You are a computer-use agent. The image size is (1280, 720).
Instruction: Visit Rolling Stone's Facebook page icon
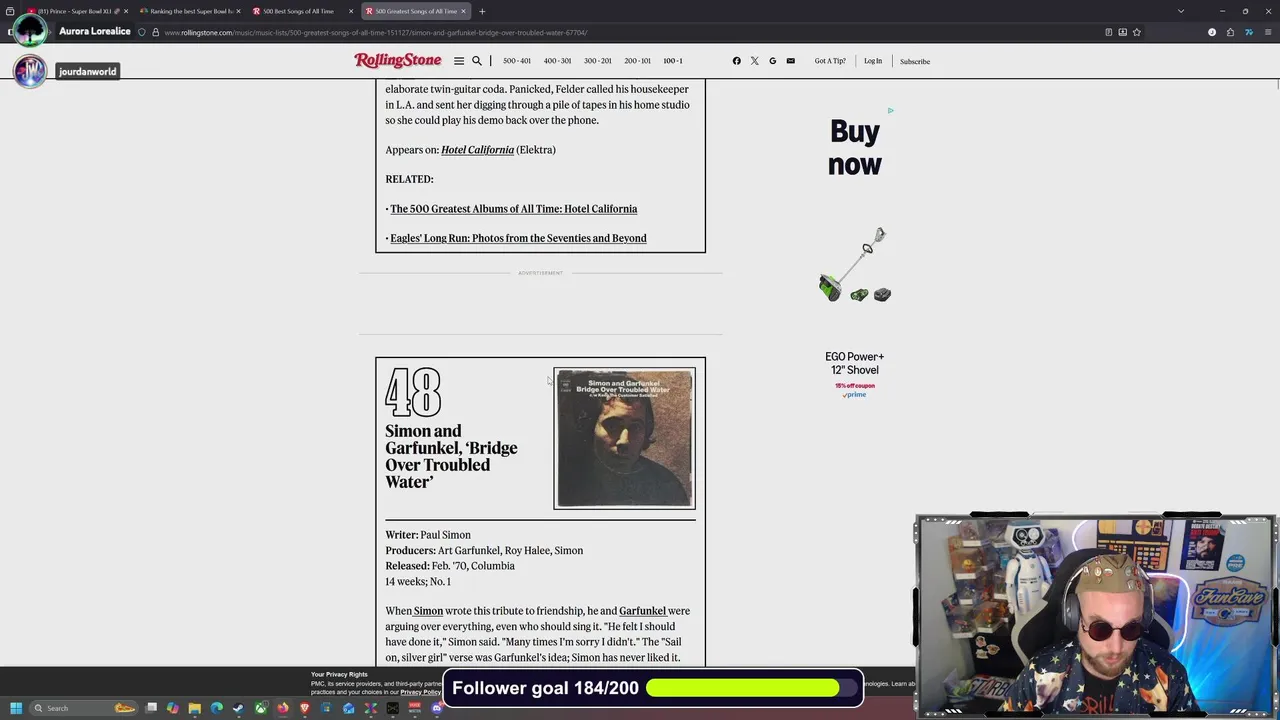pos(737,61)
